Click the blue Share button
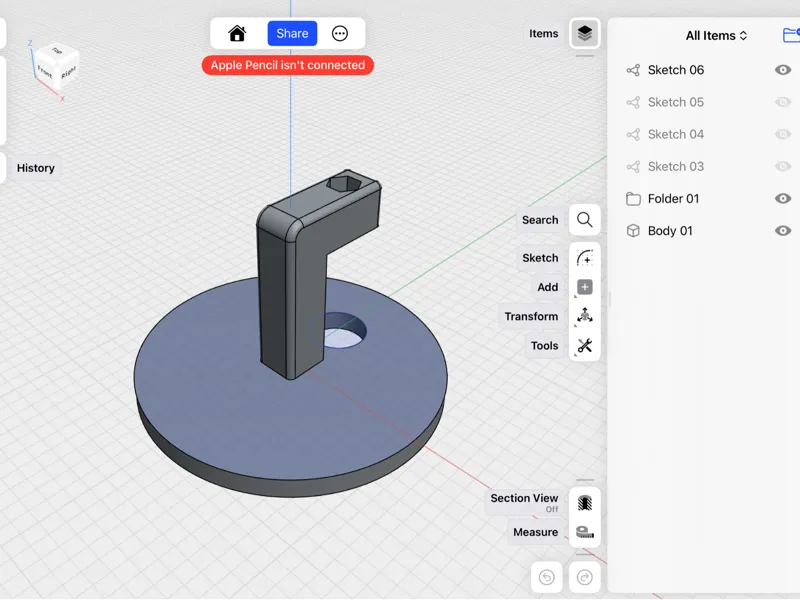The image size is (800, 600). pos(292,34)
